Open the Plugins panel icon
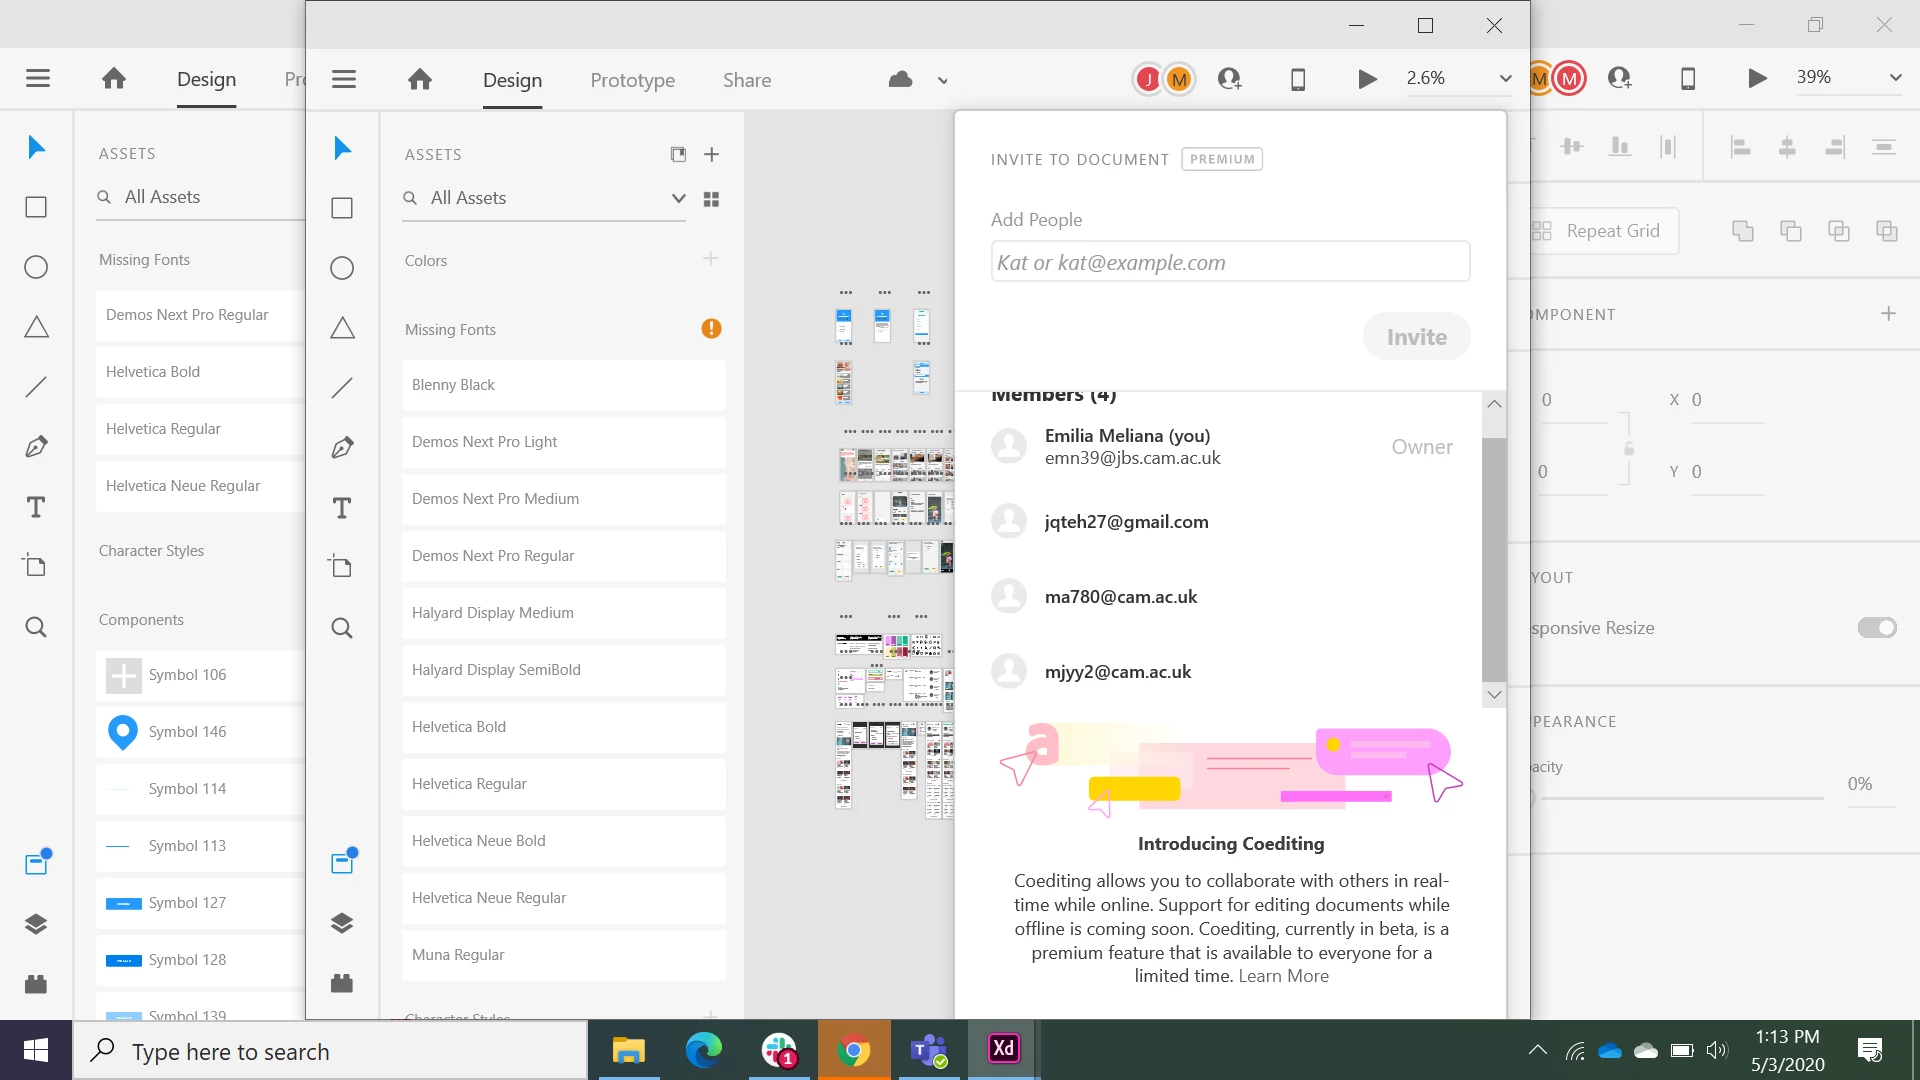This screenshot has width=1920, height=1080. pyautogui.click(x=342, y=983)
